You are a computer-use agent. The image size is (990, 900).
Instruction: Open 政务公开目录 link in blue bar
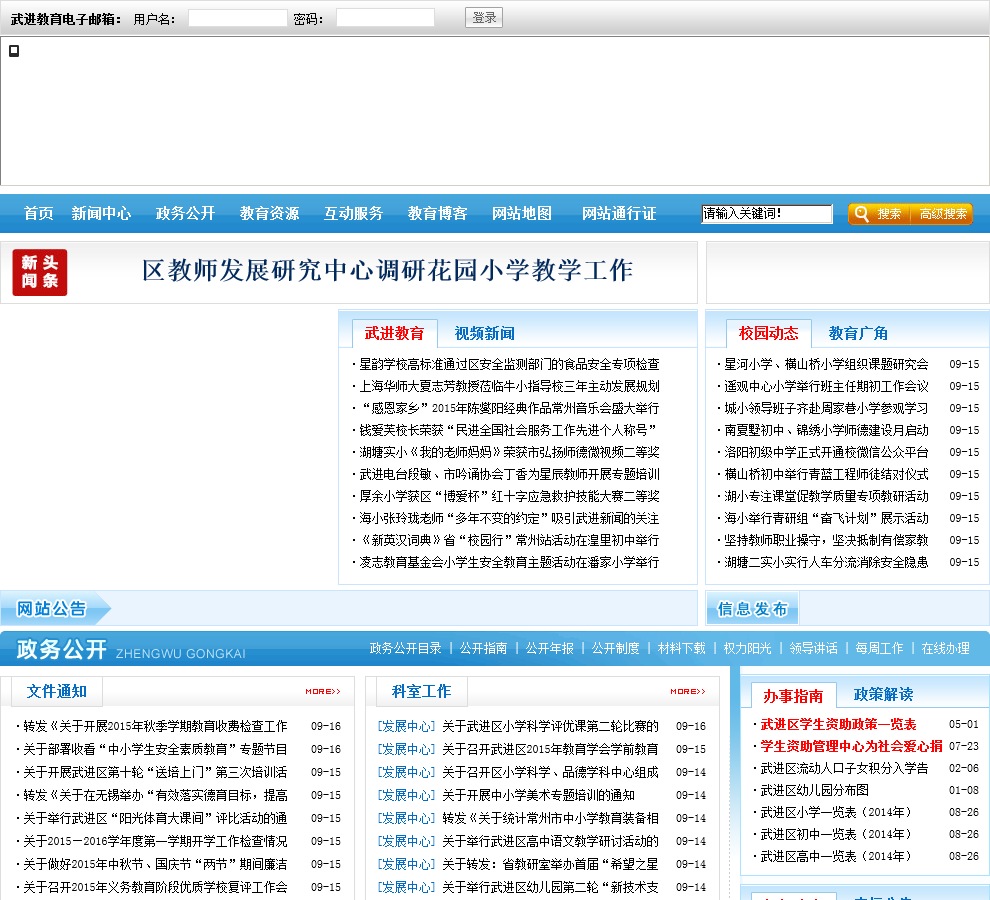pos(405,648)
